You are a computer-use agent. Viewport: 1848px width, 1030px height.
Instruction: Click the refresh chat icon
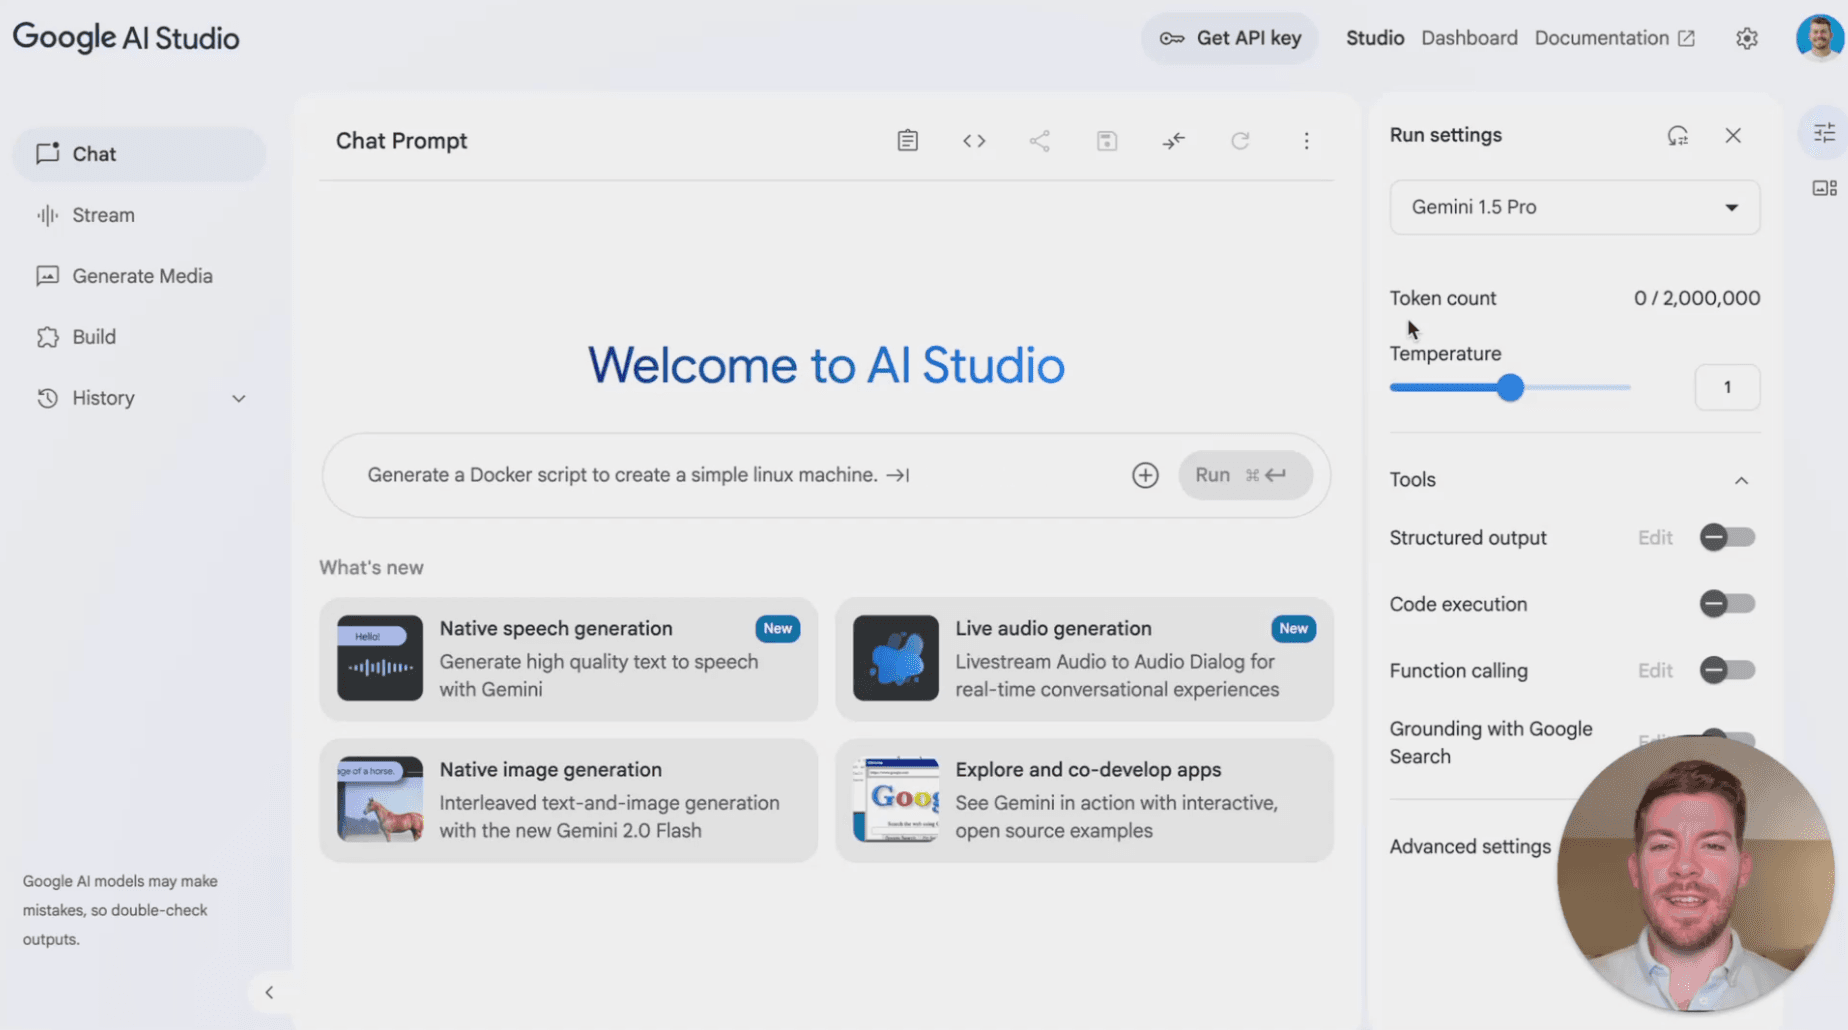(1240, 141)
